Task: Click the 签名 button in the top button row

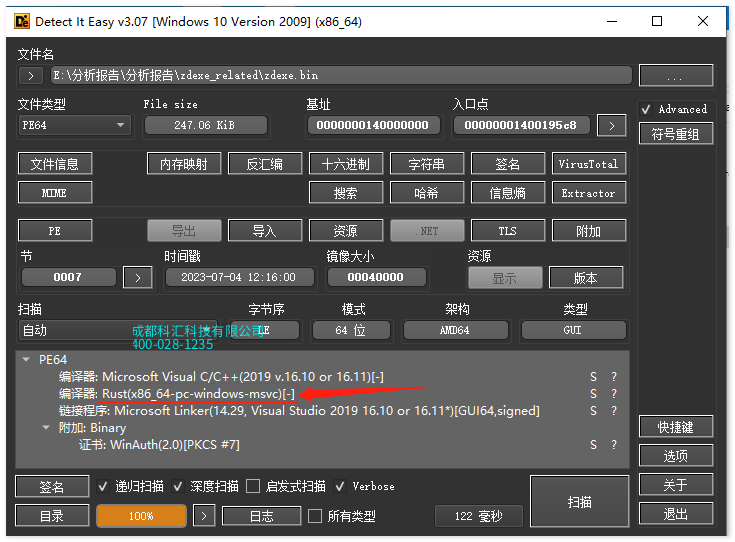Action: (508, 164)
